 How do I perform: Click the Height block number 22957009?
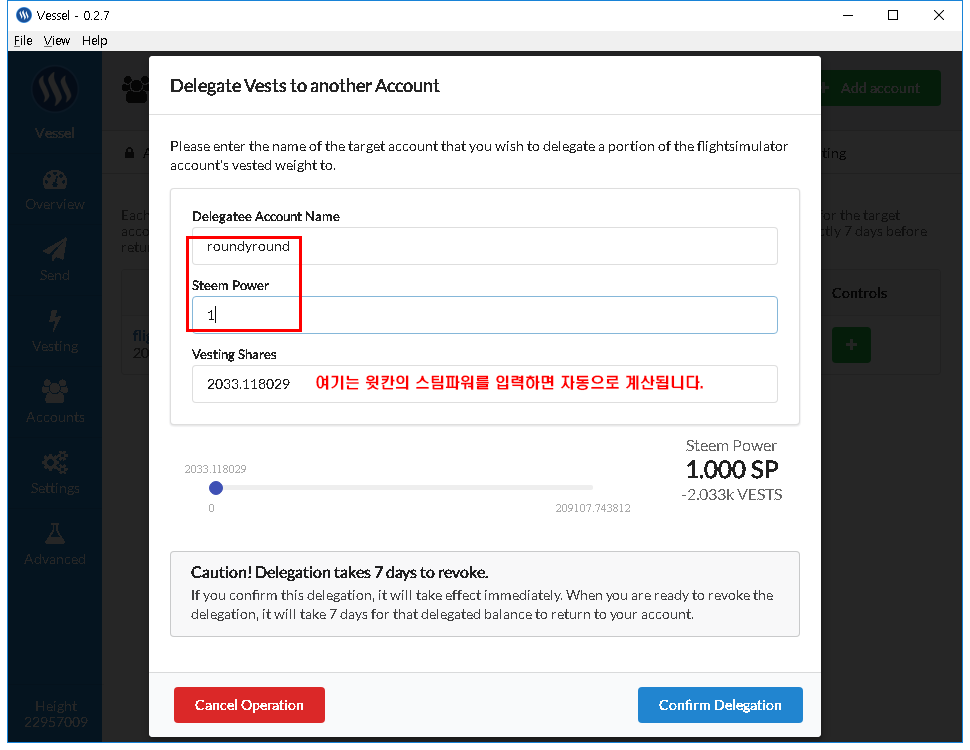pyautogui.click(x=56, y=722)
